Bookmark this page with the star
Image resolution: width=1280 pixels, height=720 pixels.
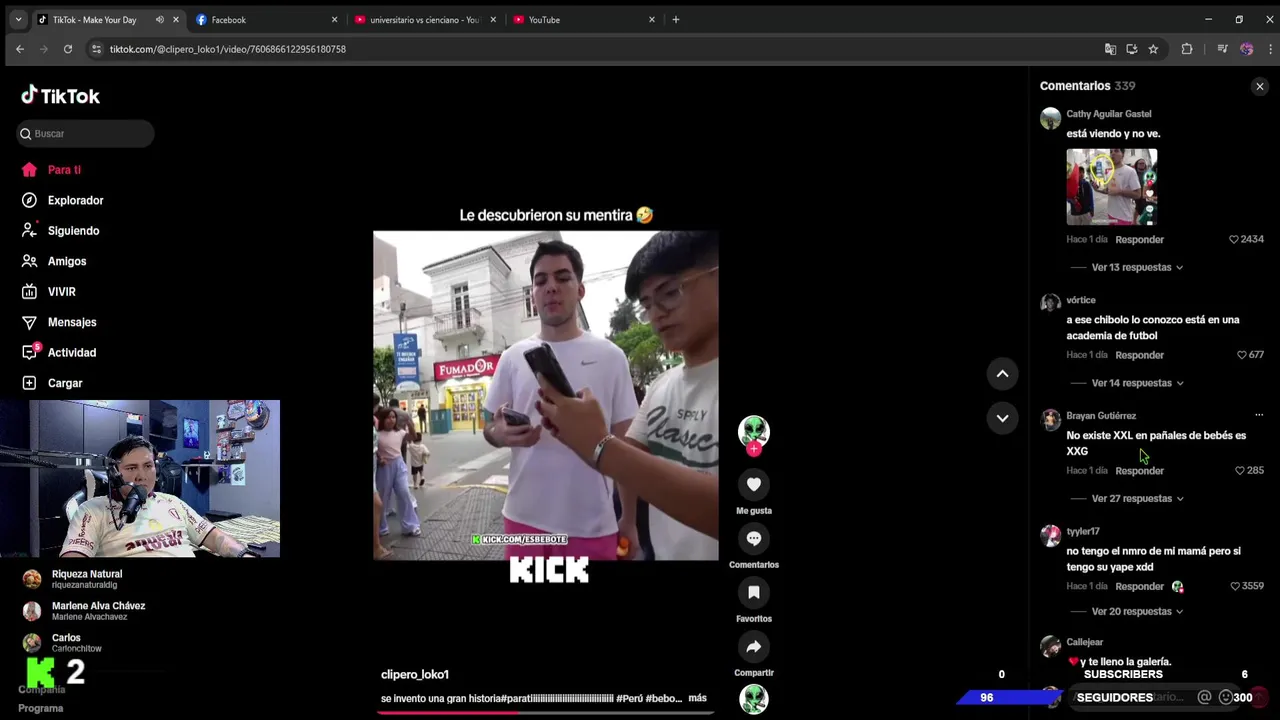pos(1153,49)
